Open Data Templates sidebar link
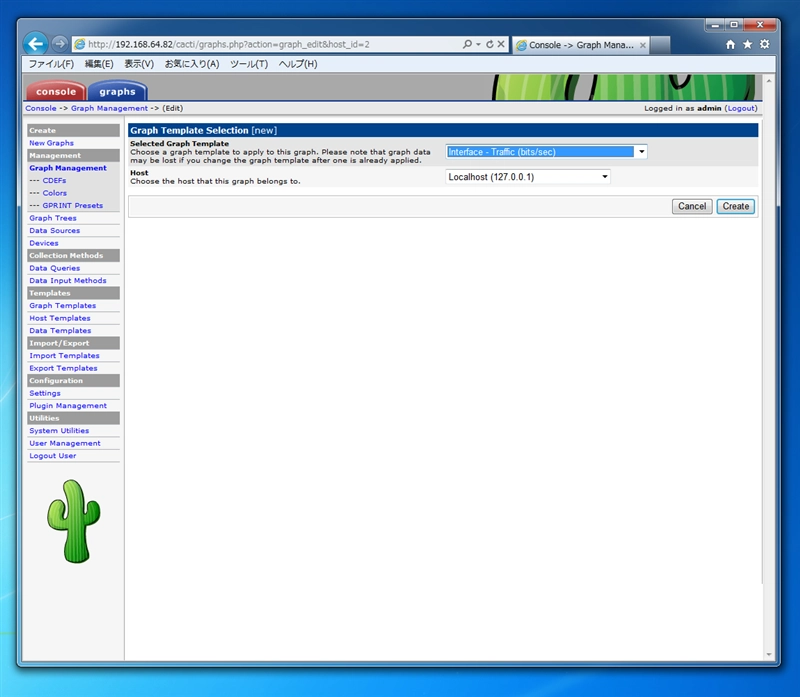This screenshot has height=697, width=800. click(x=60, y=330)
